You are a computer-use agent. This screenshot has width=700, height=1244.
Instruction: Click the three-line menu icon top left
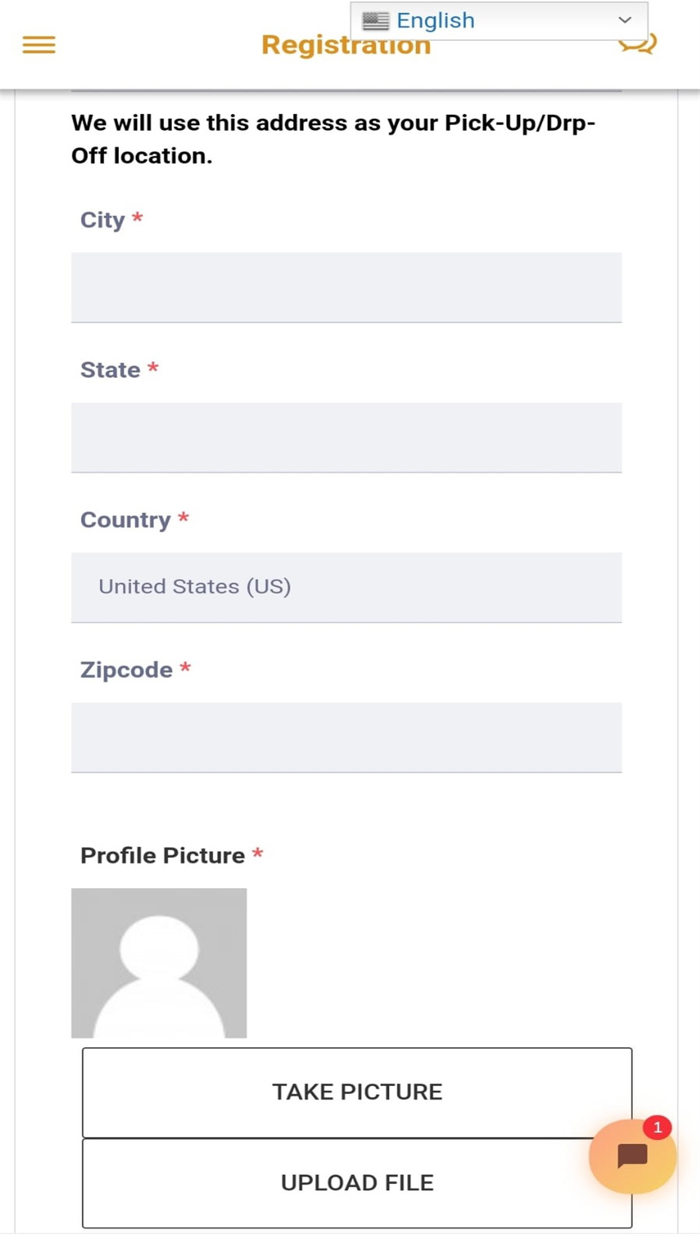coord(38,44)
